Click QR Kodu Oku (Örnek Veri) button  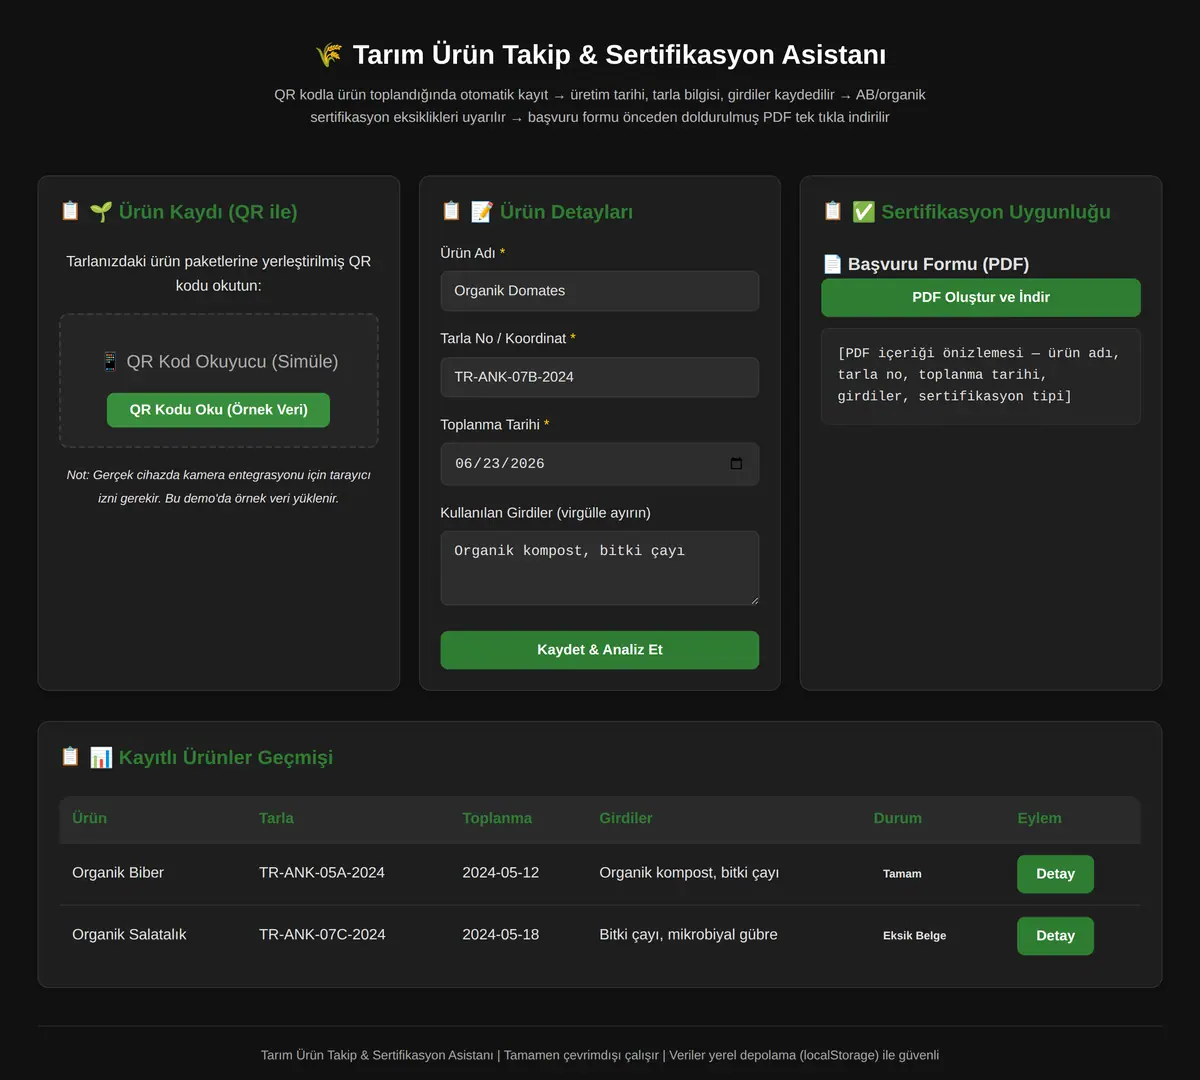[218, 410]
